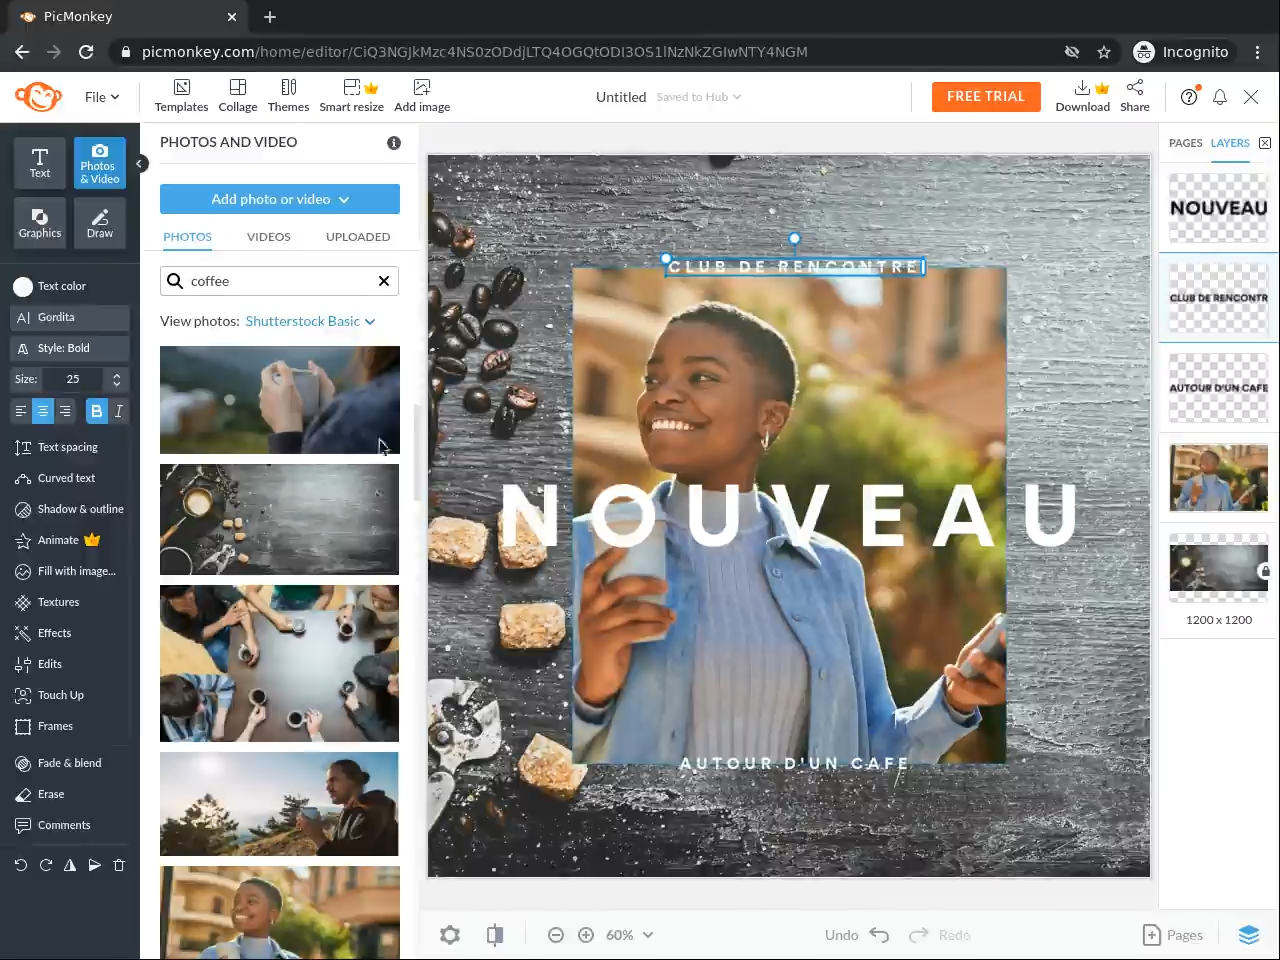Open the help question mark

1189,97
